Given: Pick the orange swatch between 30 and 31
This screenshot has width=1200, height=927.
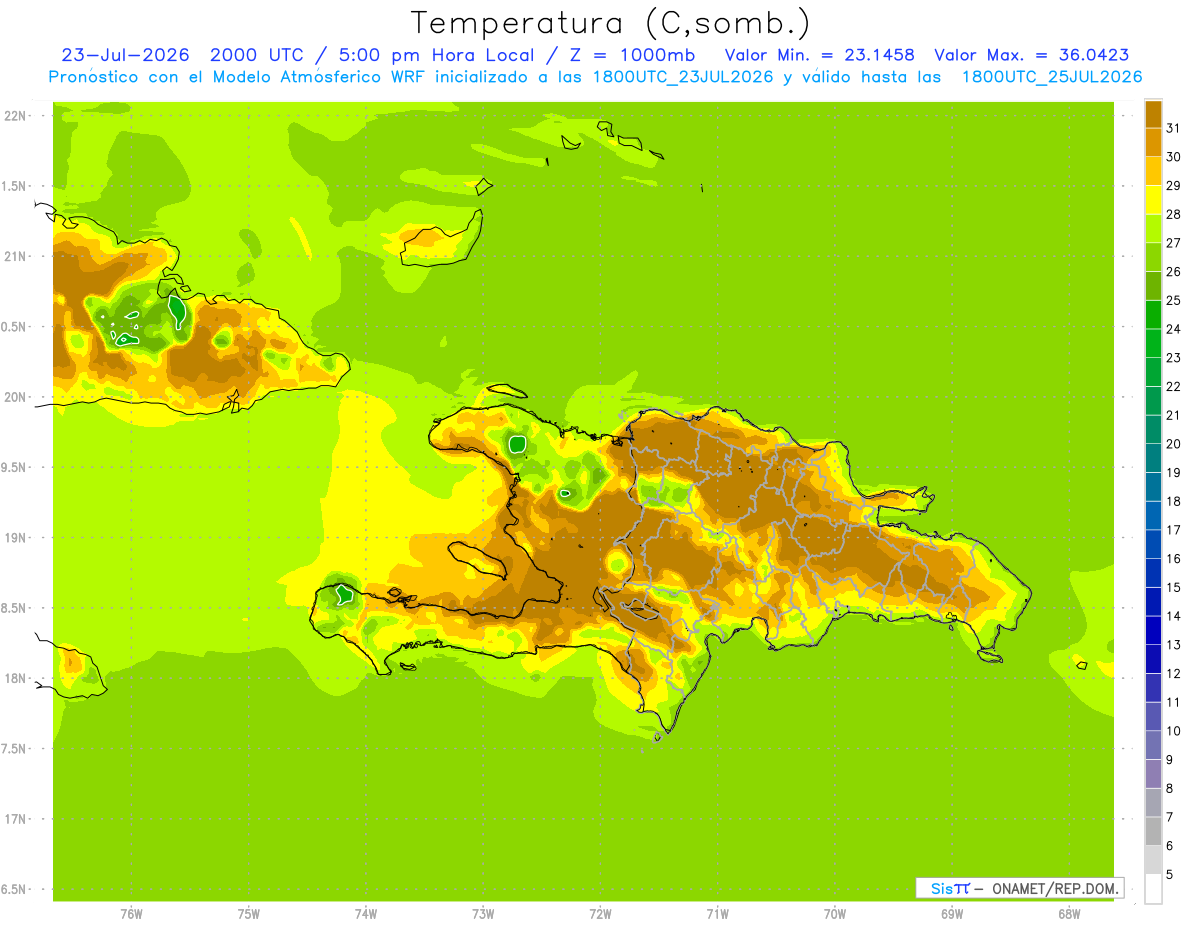Looking at the screenshot, I should click(1153, 142).
